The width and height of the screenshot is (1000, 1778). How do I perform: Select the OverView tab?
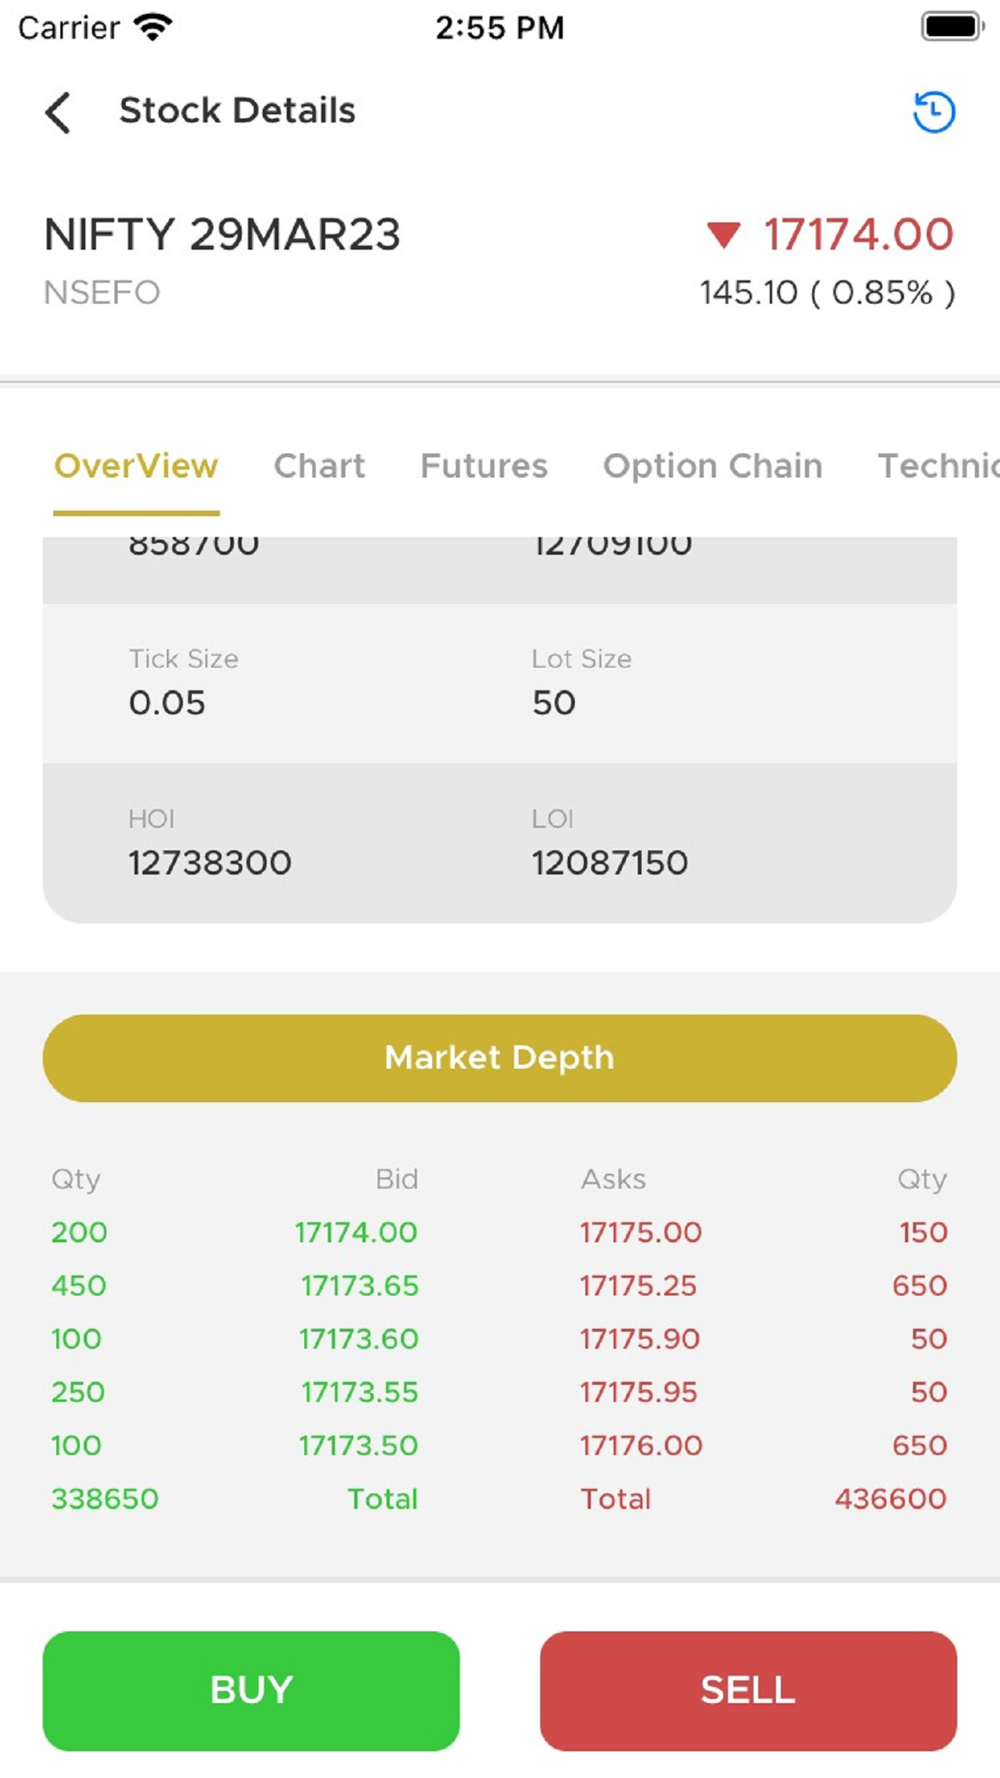pyautogui.click(x=136, y=466)
